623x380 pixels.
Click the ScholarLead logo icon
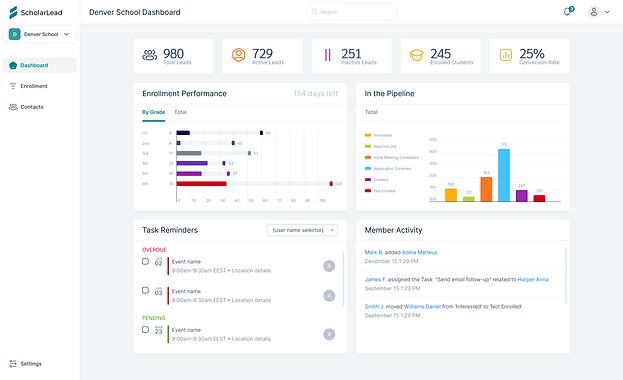(x=13, y=12)
